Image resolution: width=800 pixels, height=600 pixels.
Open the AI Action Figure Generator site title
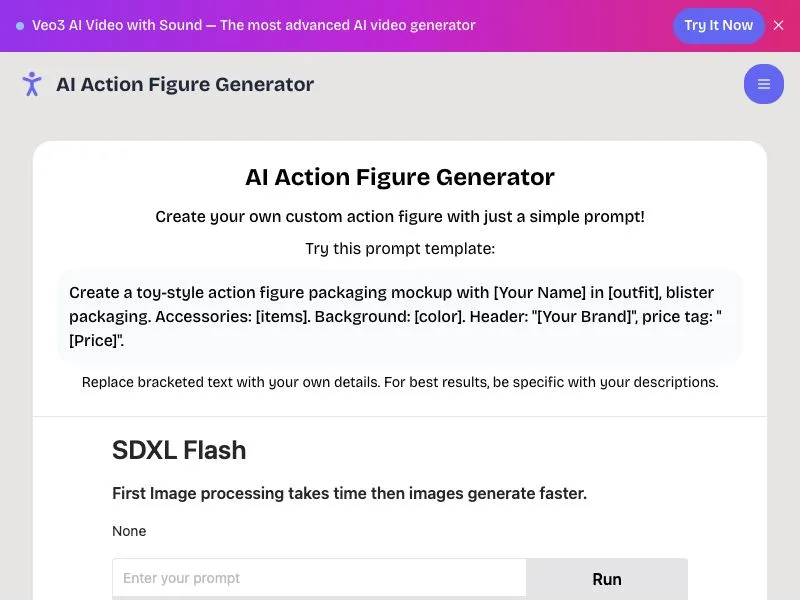(x=185, y=84)
